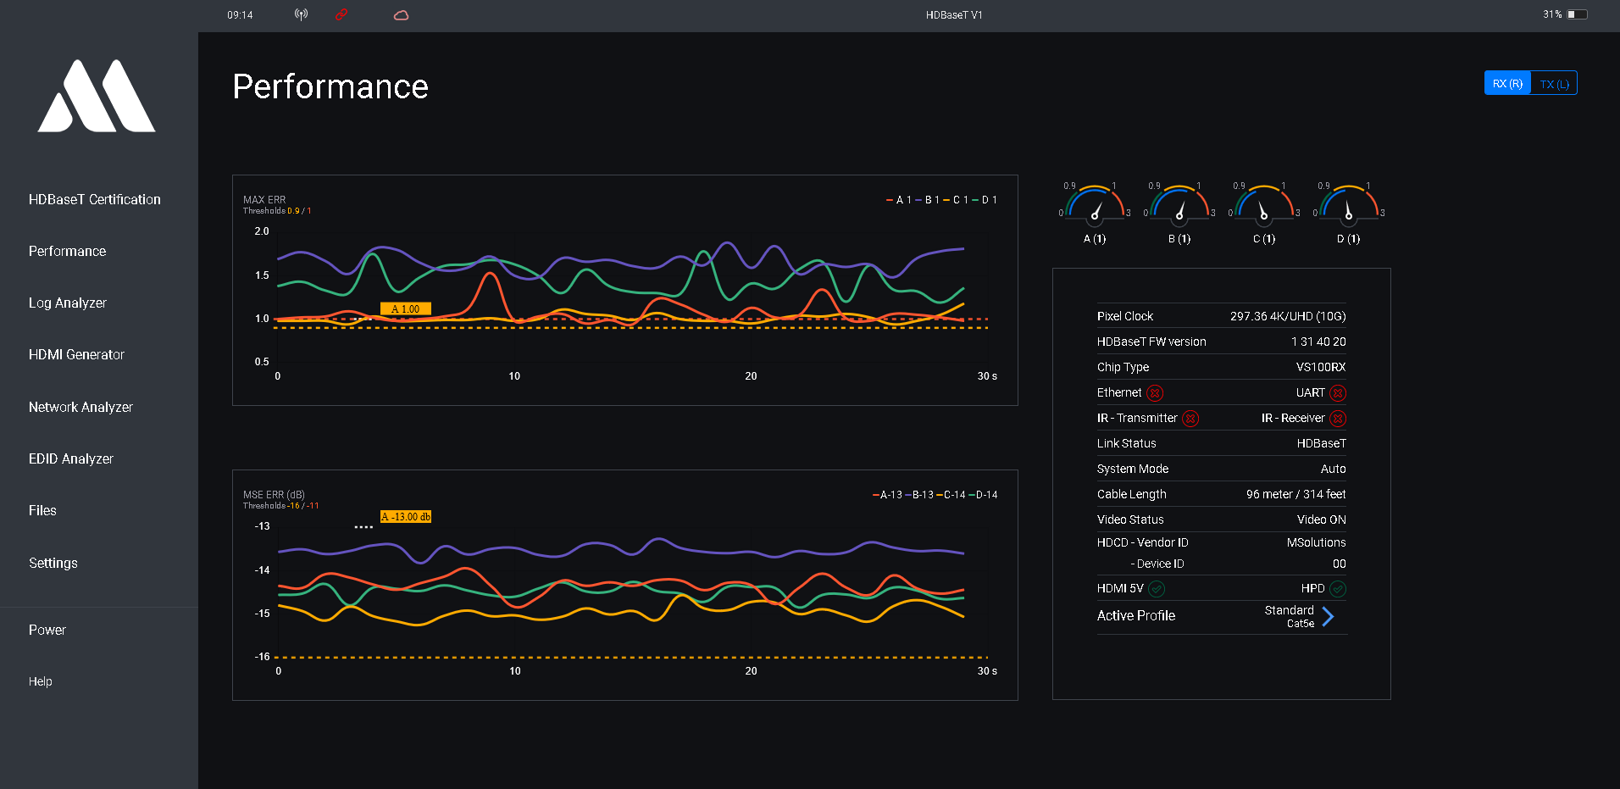Open HDBaseT Certification page

95,200
